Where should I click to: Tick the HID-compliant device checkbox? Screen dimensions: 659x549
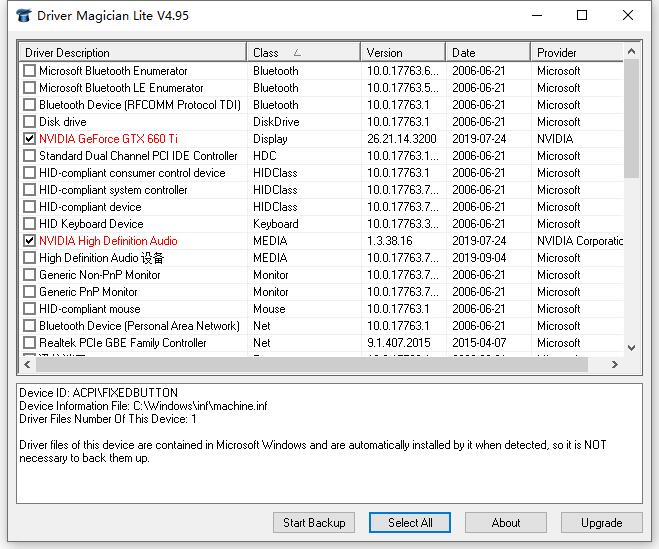tap(29, 207)
